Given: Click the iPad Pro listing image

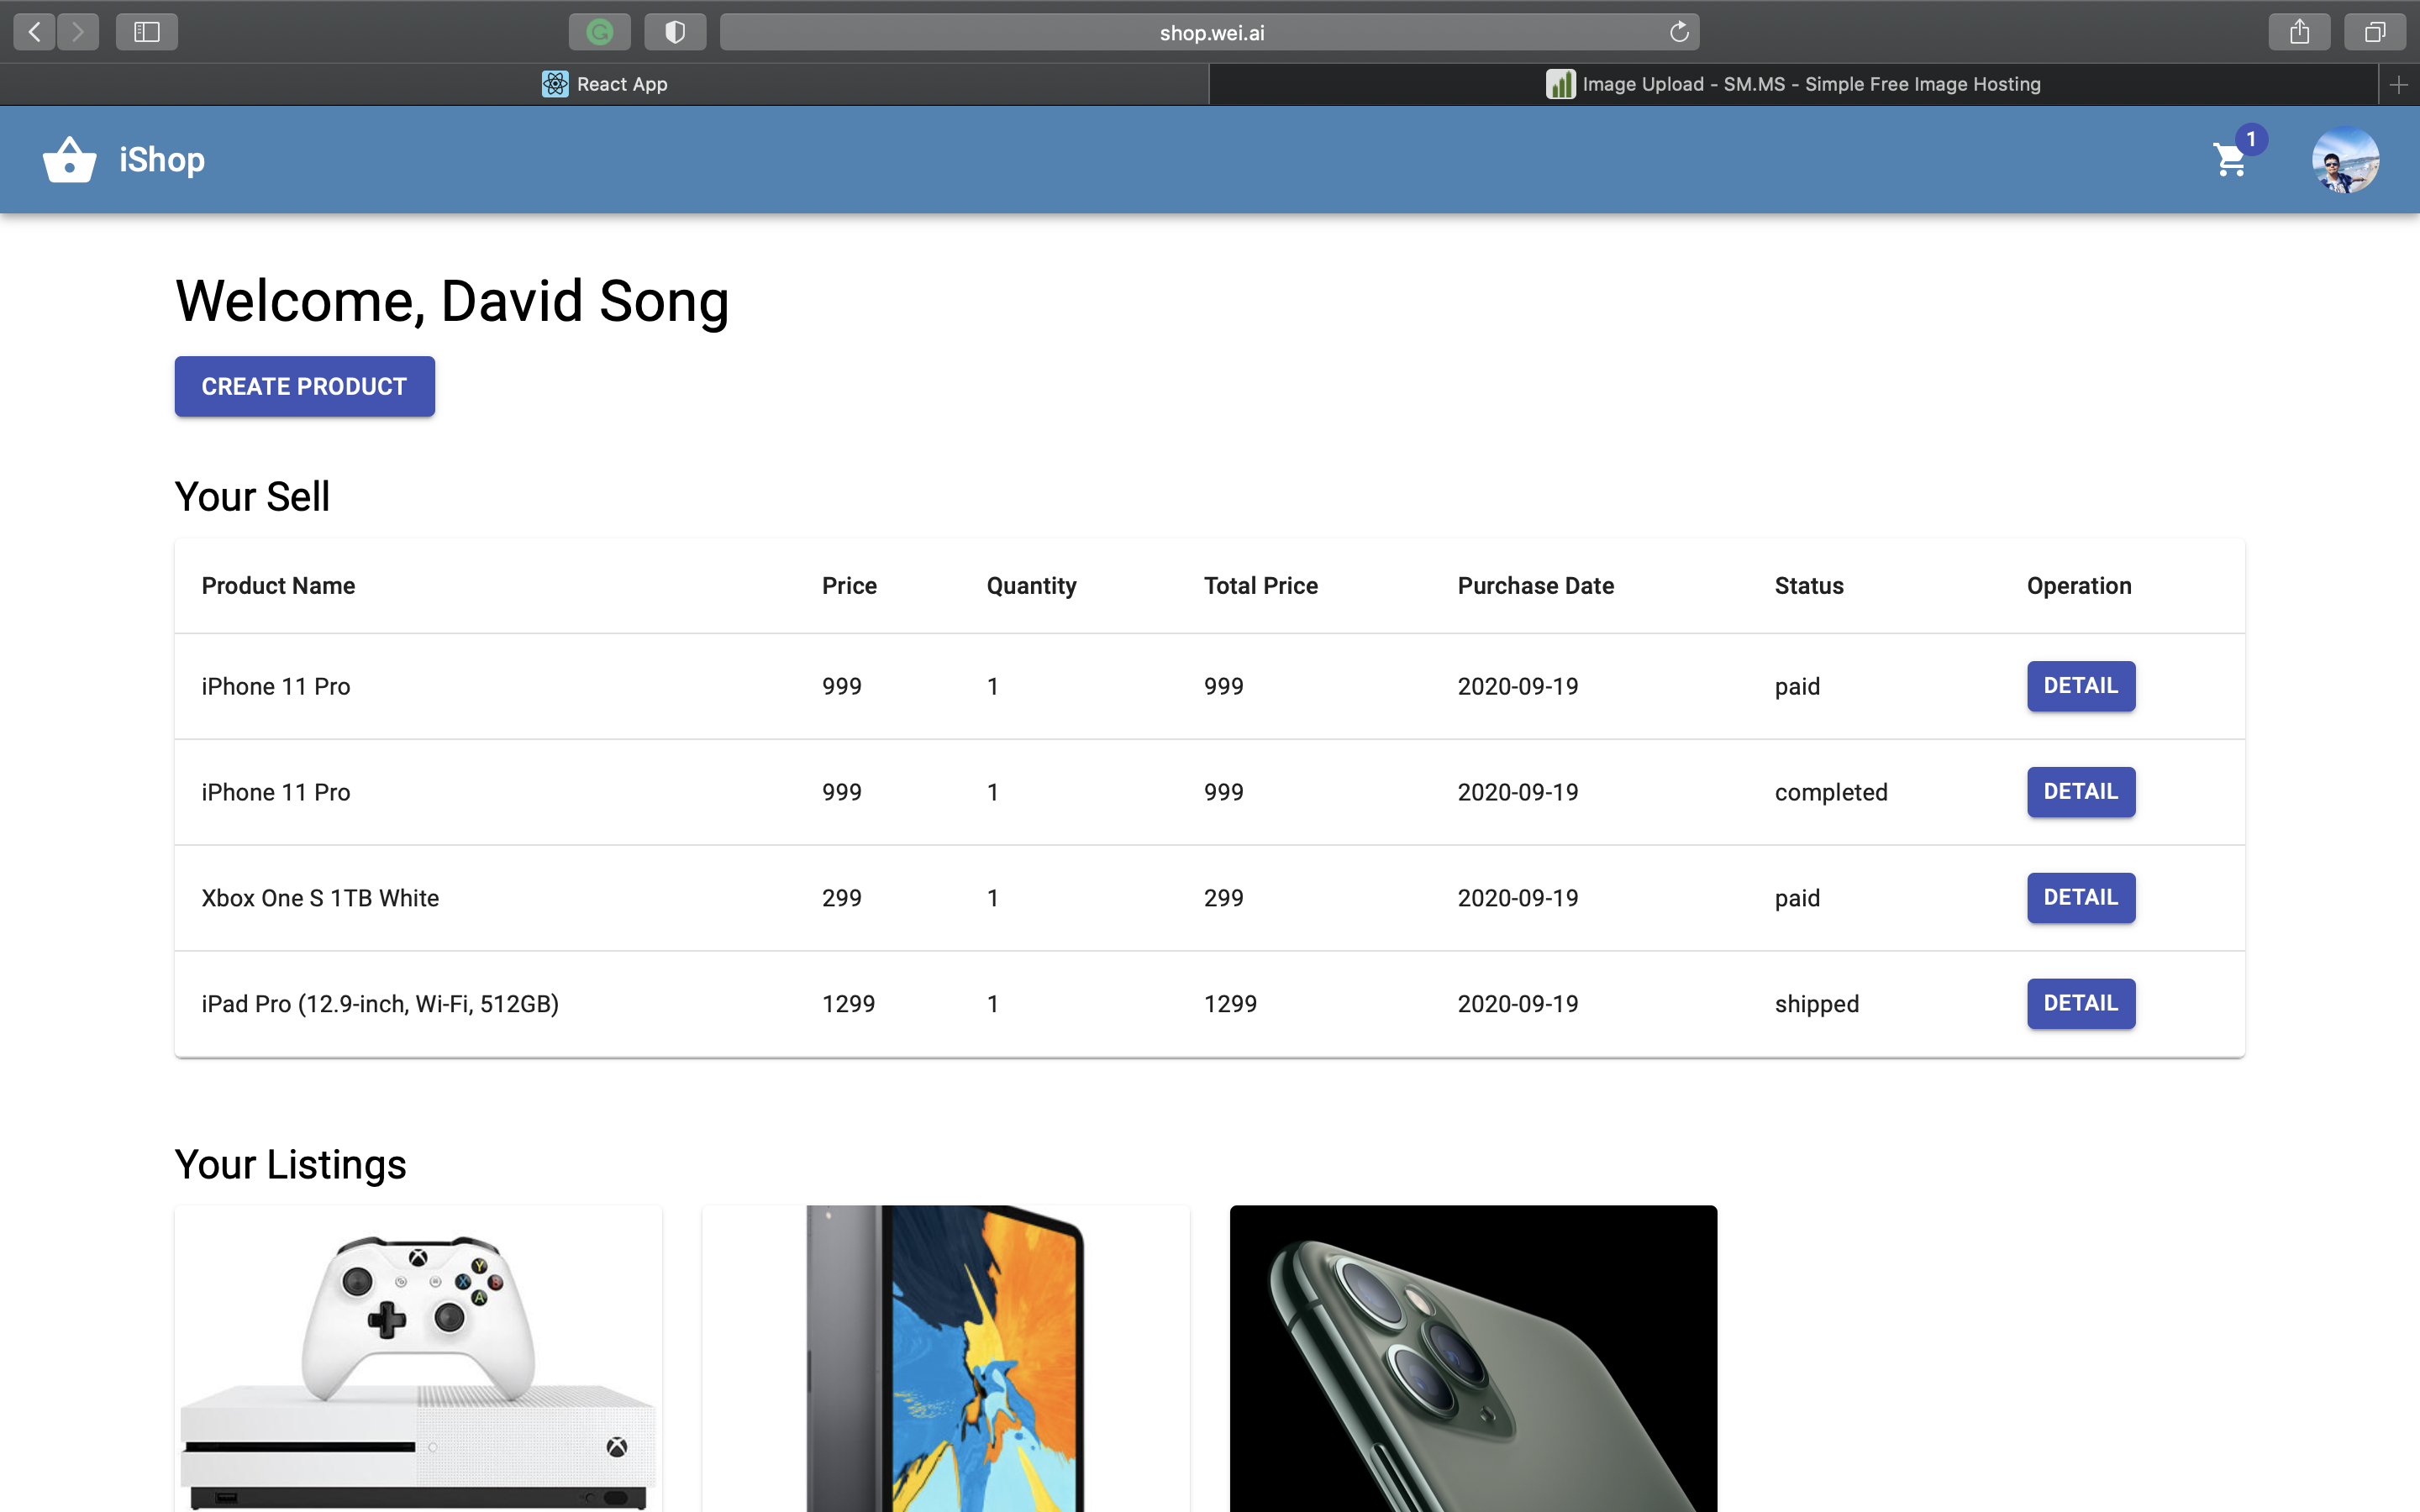Looking at the screenshot, I should (946, 1359).
